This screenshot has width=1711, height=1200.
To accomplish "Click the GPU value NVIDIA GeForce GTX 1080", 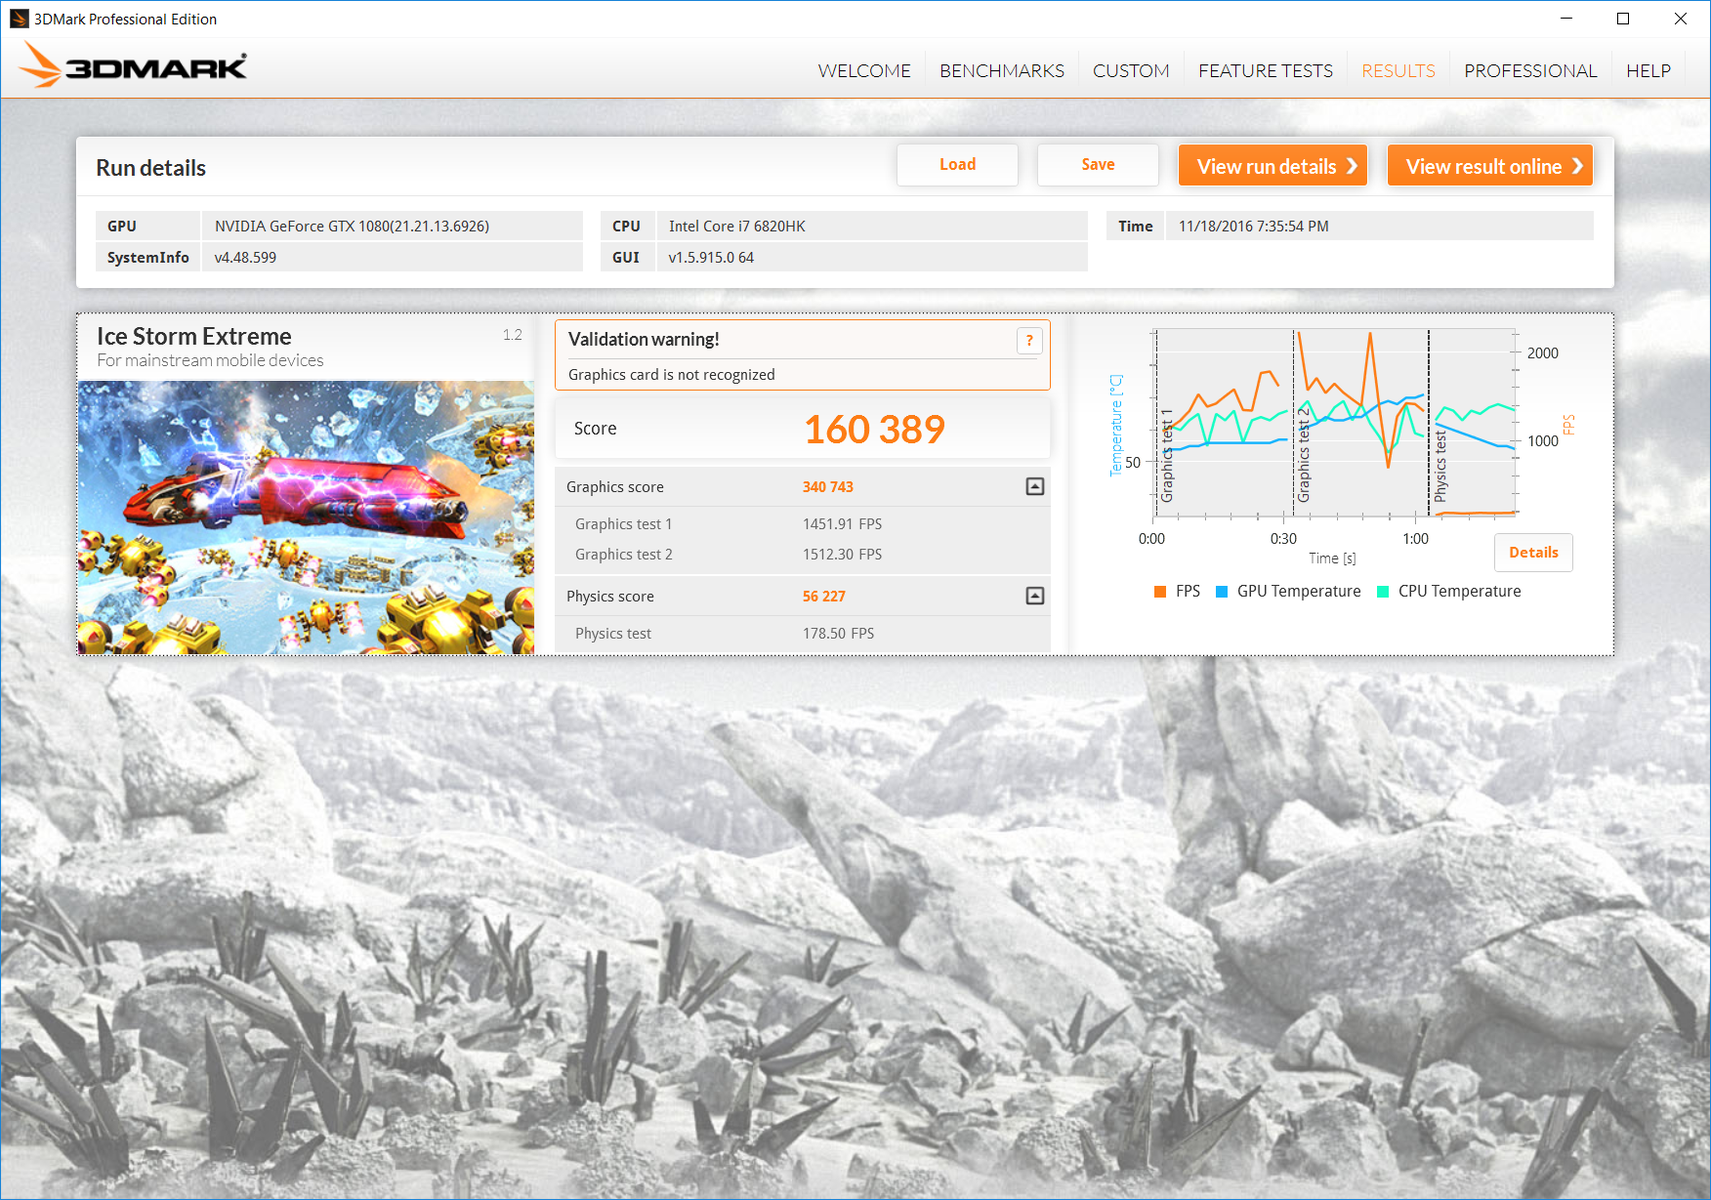I will (x=352, y=226).
